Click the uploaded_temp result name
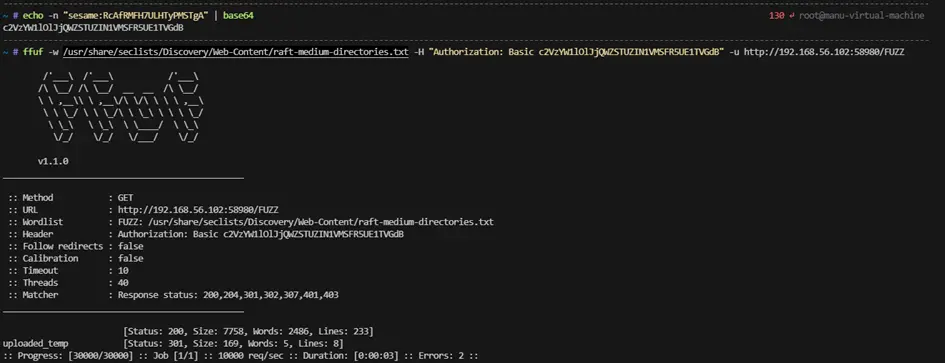 click(x=36, y=343)
